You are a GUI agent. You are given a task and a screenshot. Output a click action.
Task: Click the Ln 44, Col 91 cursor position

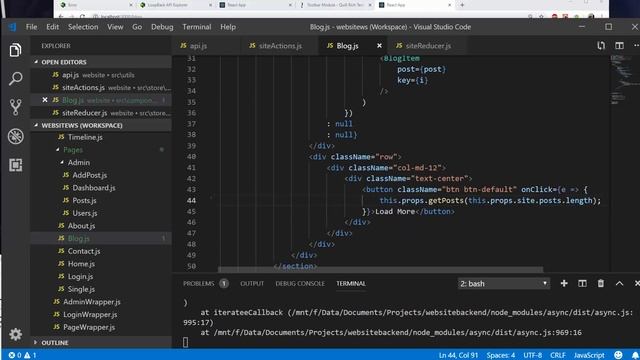click(458, 355)
